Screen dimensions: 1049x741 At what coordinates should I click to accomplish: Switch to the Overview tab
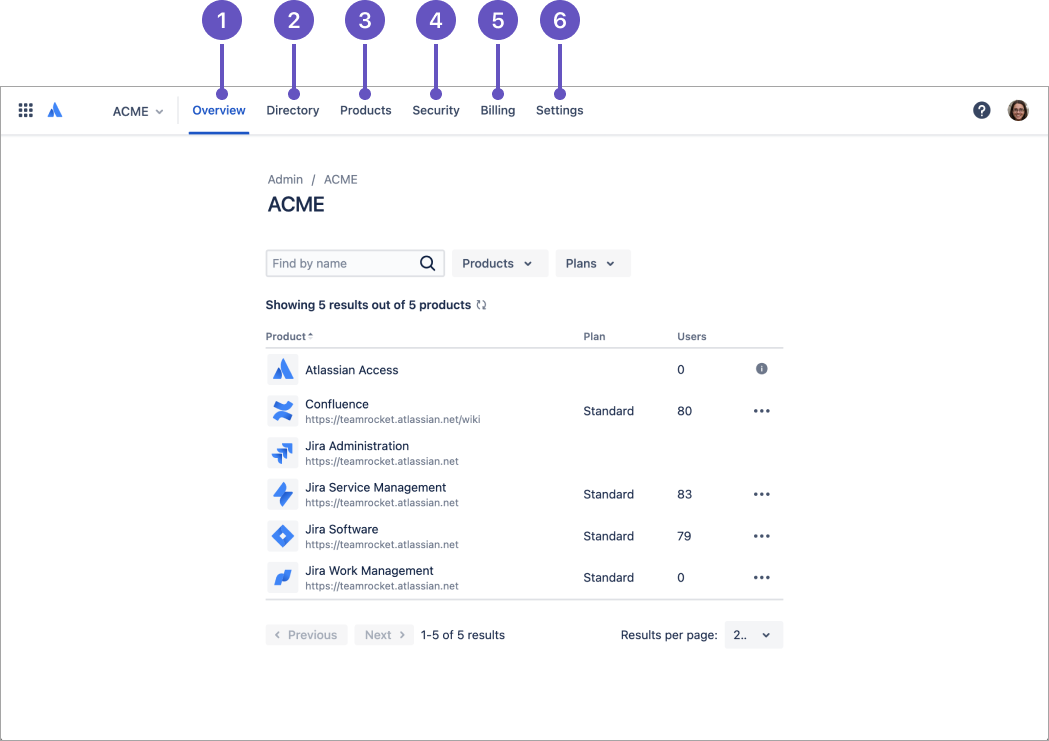[x=219, y=110]
